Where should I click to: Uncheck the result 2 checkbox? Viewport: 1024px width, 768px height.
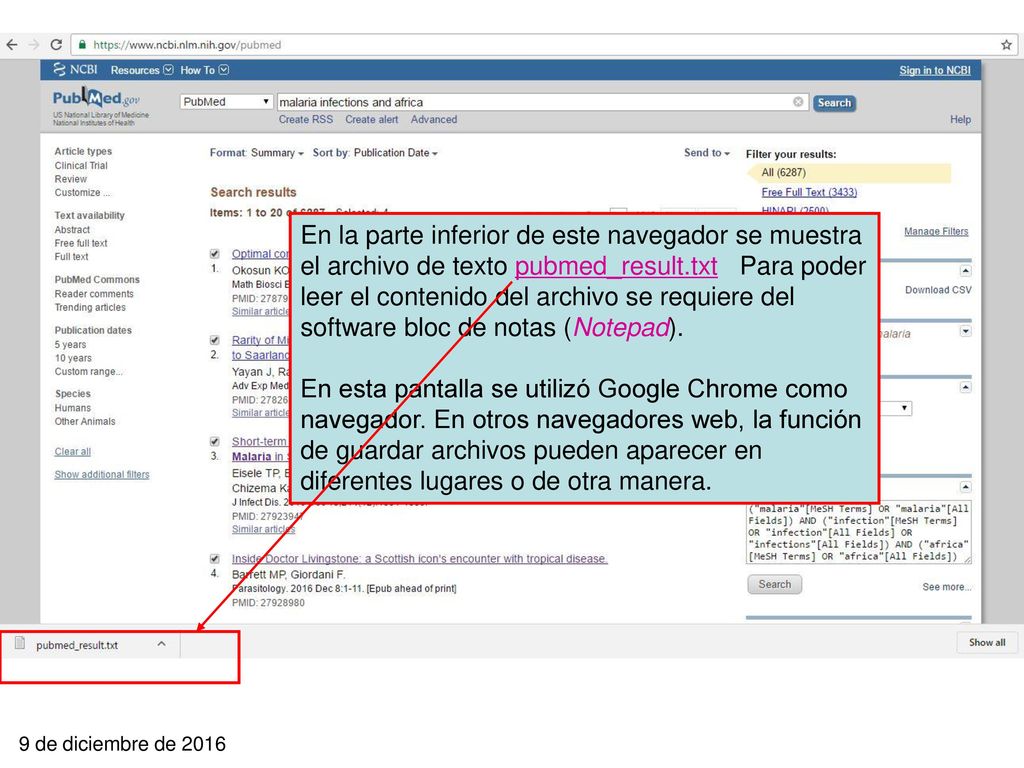click(x=214, y=340)
